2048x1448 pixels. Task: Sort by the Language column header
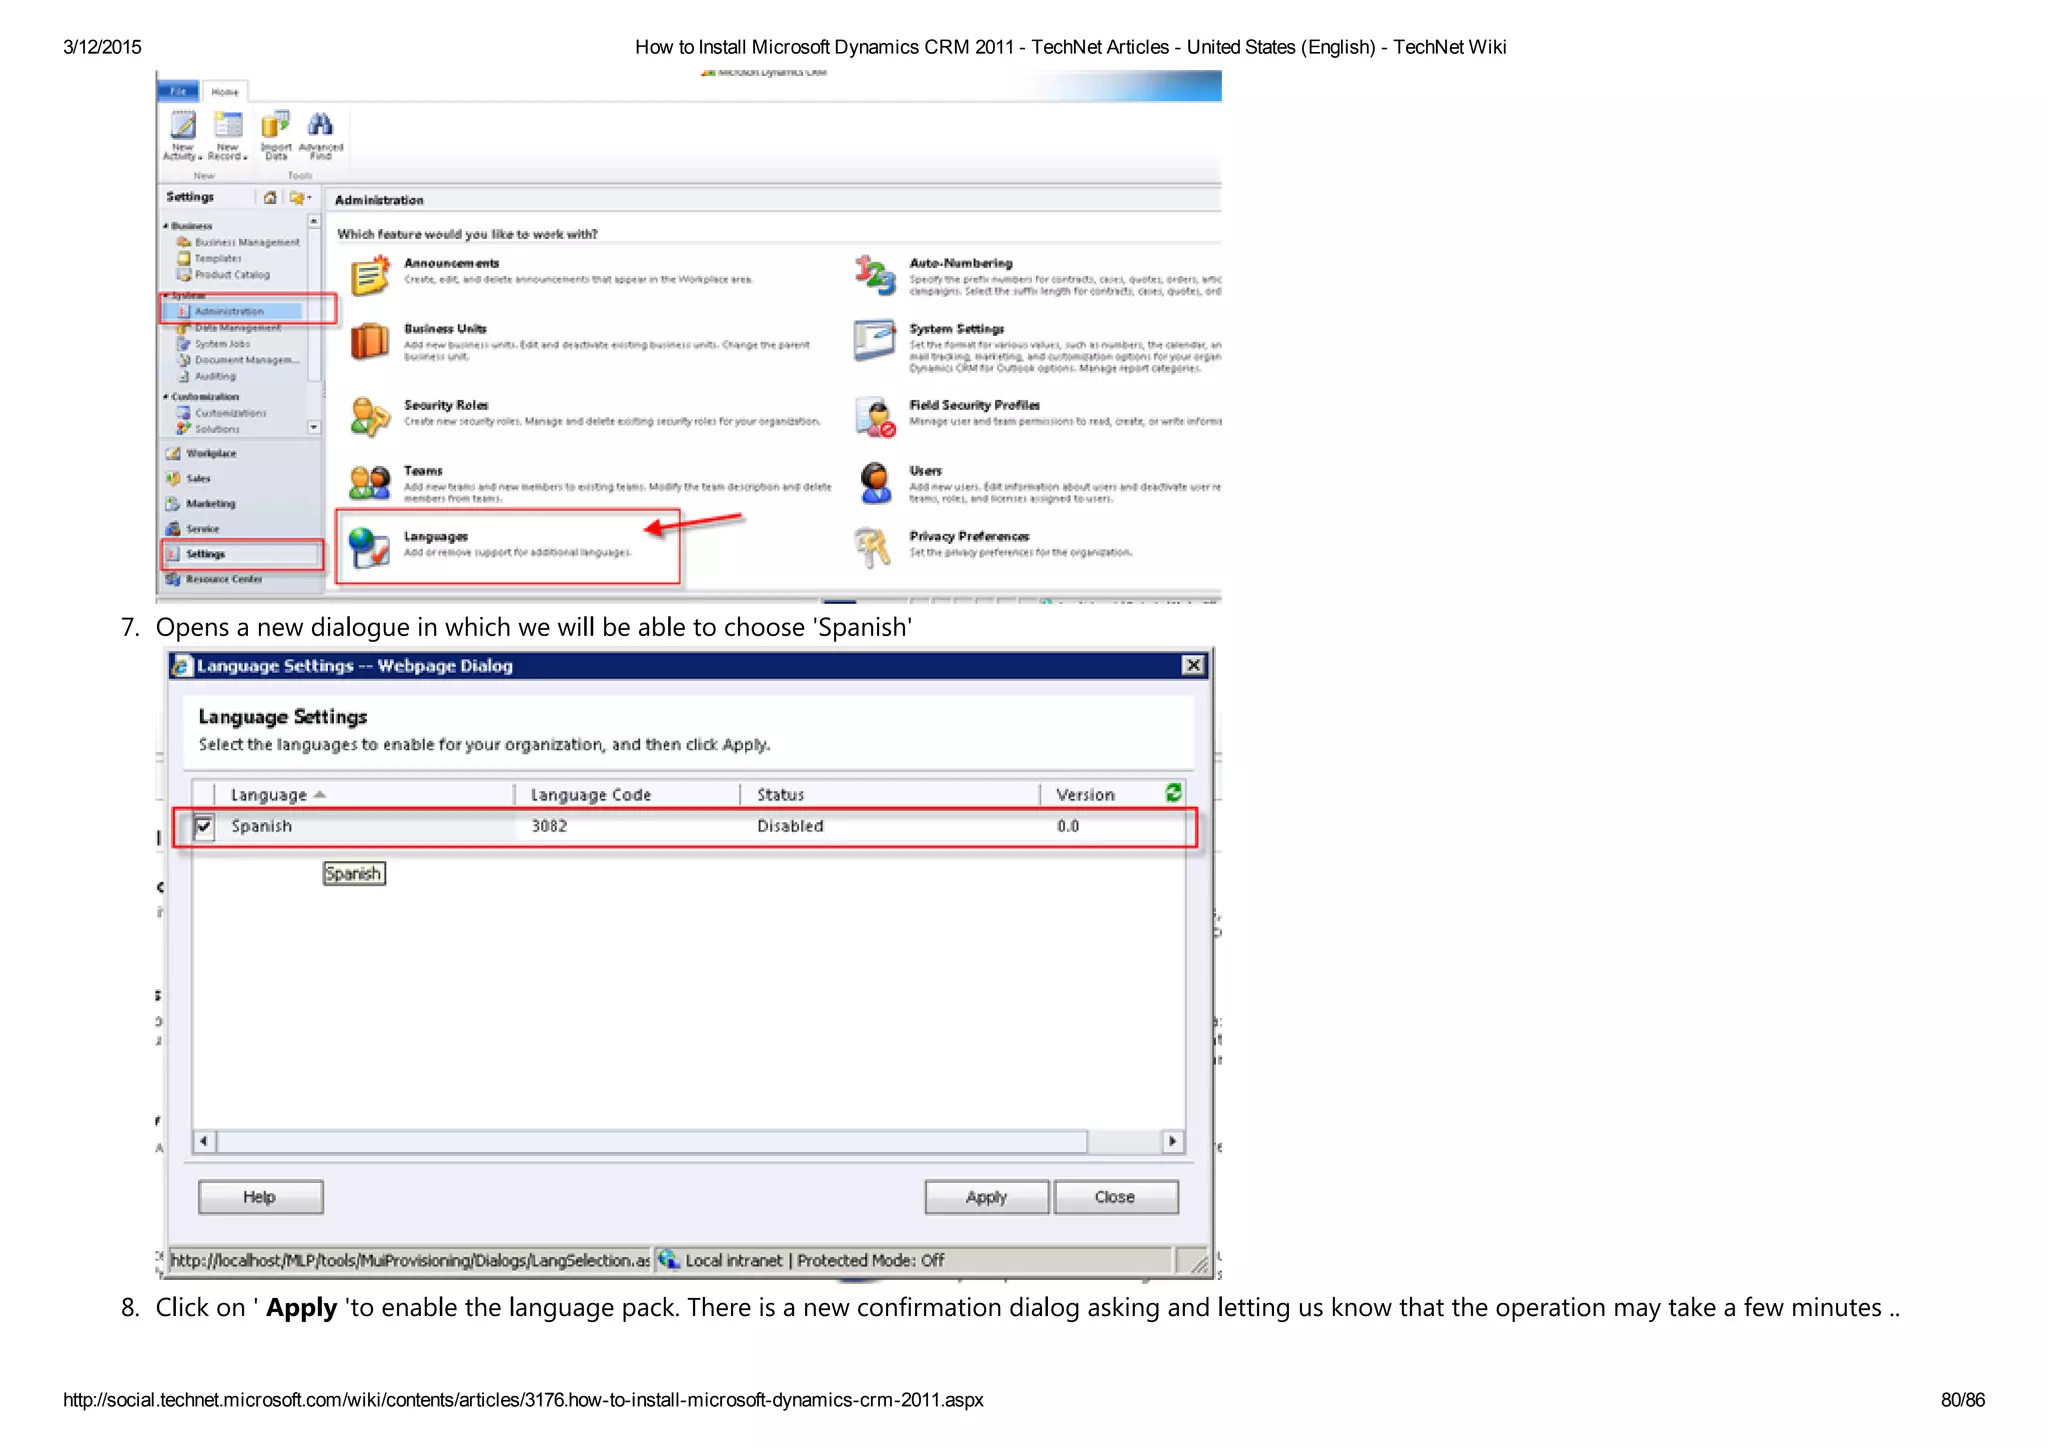click(x=268, y=795)
